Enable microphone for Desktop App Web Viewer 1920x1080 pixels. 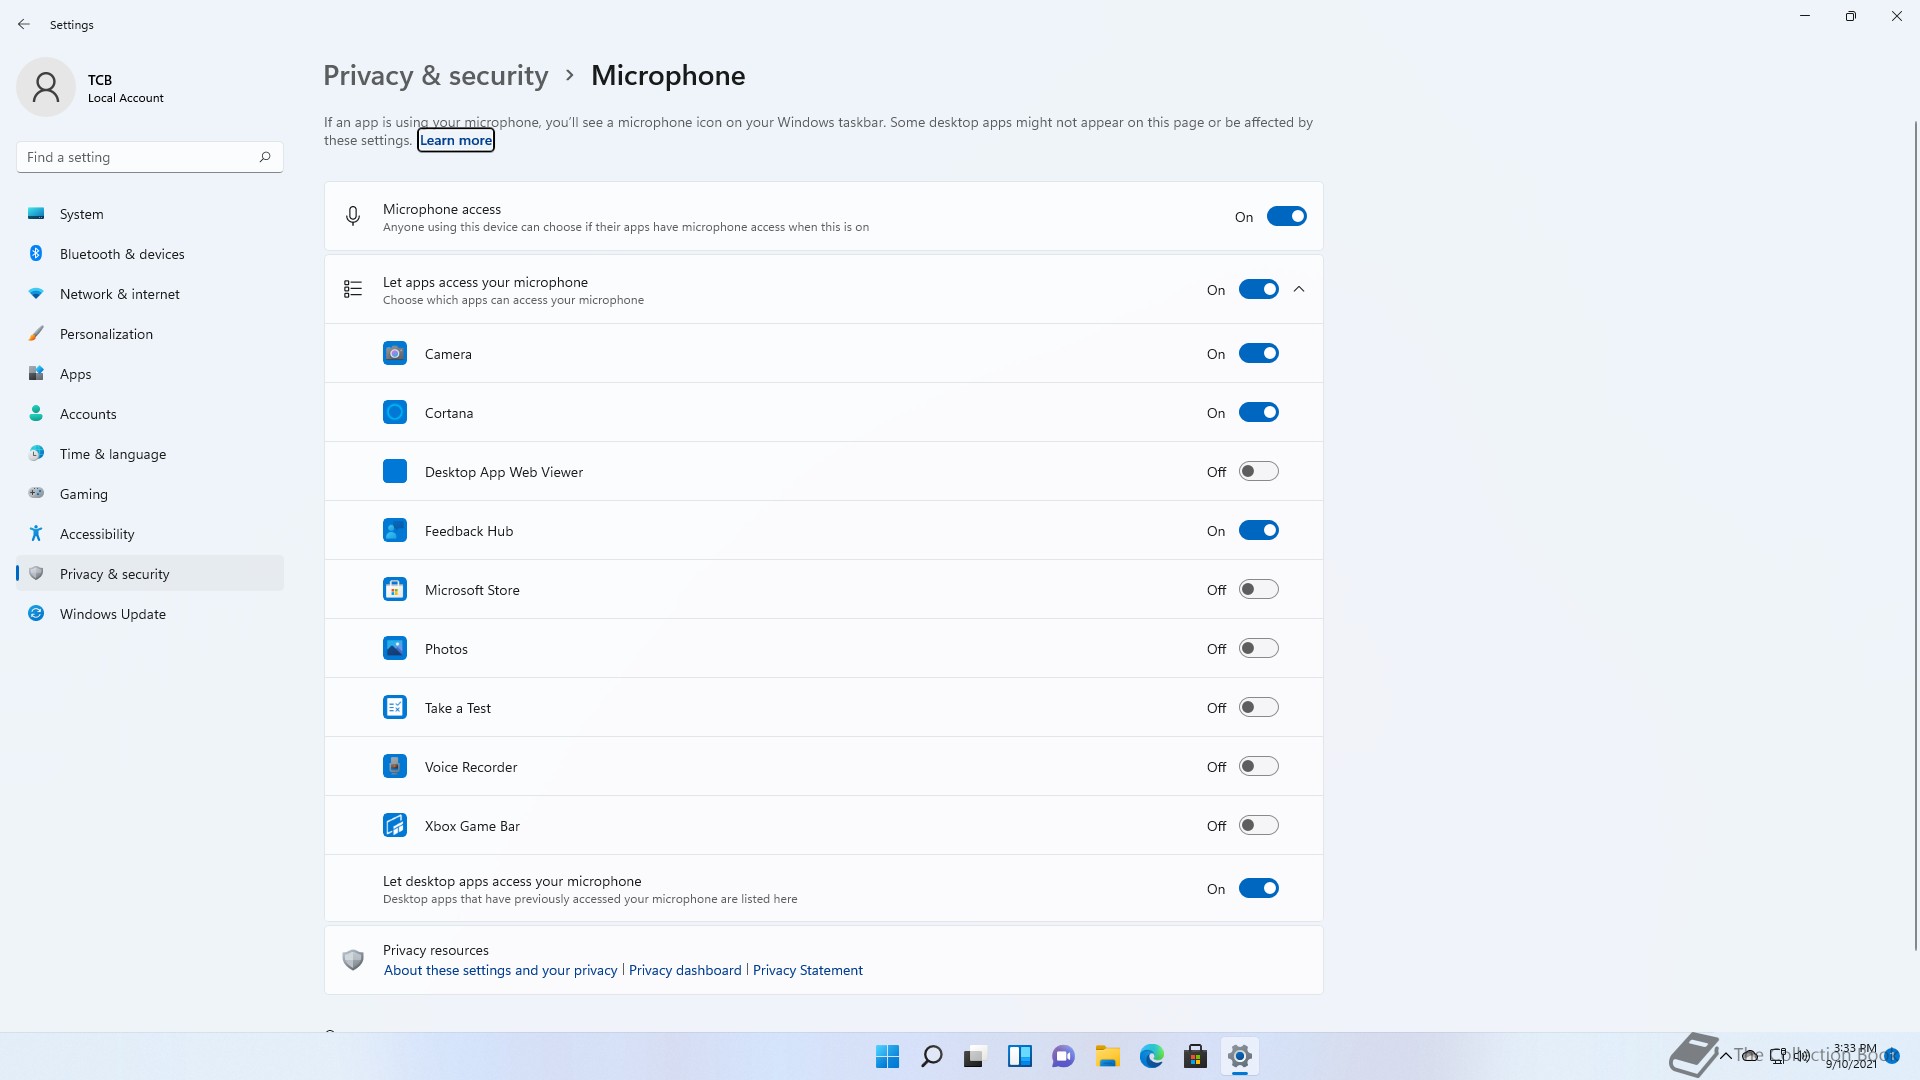coord(1258,471)
